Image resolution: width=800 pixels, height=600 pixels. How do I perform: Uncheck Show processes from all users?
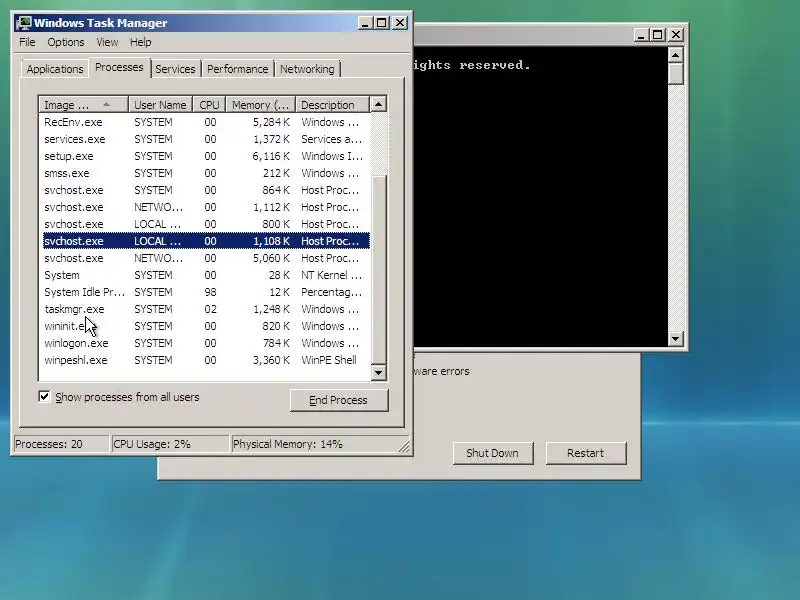pos(44,397)
